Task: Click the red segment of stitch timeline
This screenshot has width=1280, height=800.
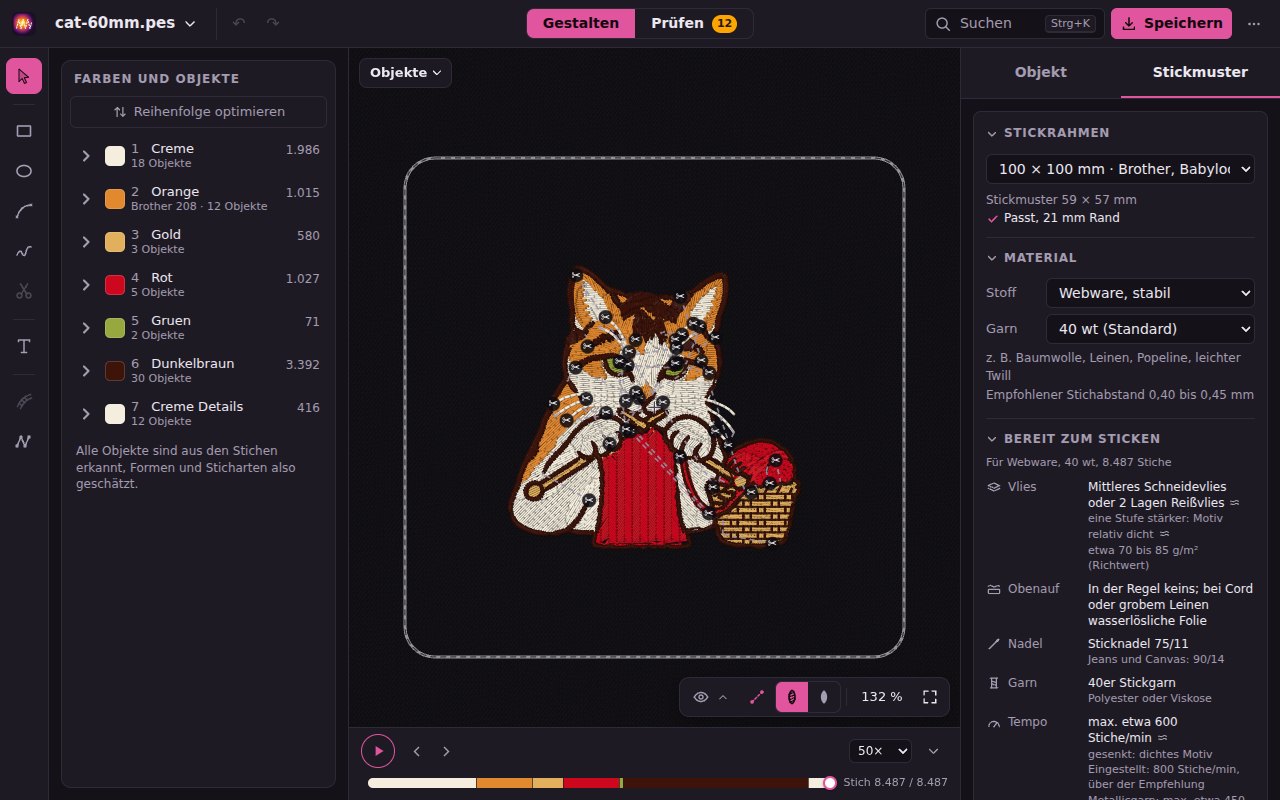Action: pos(591,783)
